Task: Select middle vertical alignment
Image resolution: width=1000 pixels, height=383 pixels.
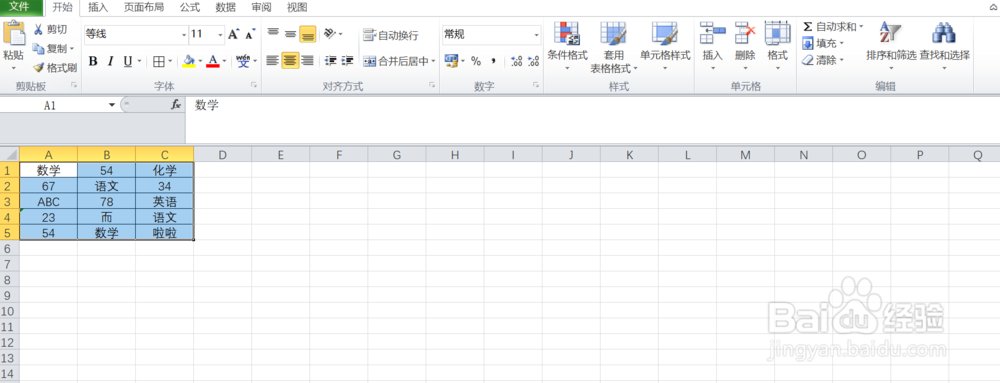Action: click(x=290, y=34)
